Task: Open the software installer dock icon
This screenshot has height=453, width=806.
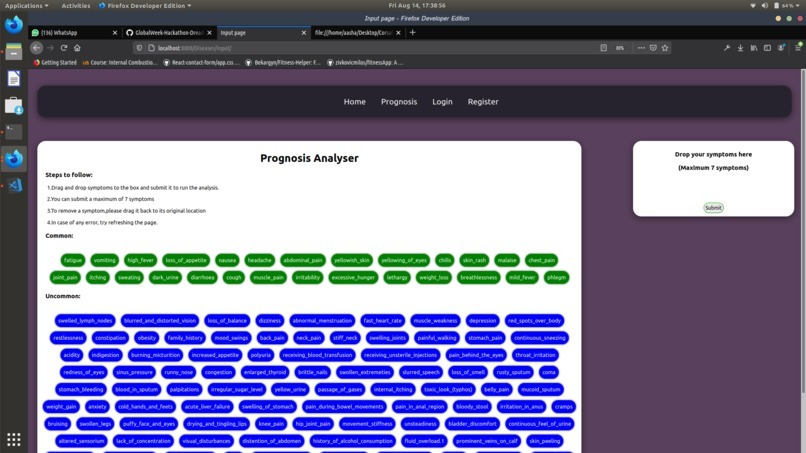Action: (x=14, y=105)
